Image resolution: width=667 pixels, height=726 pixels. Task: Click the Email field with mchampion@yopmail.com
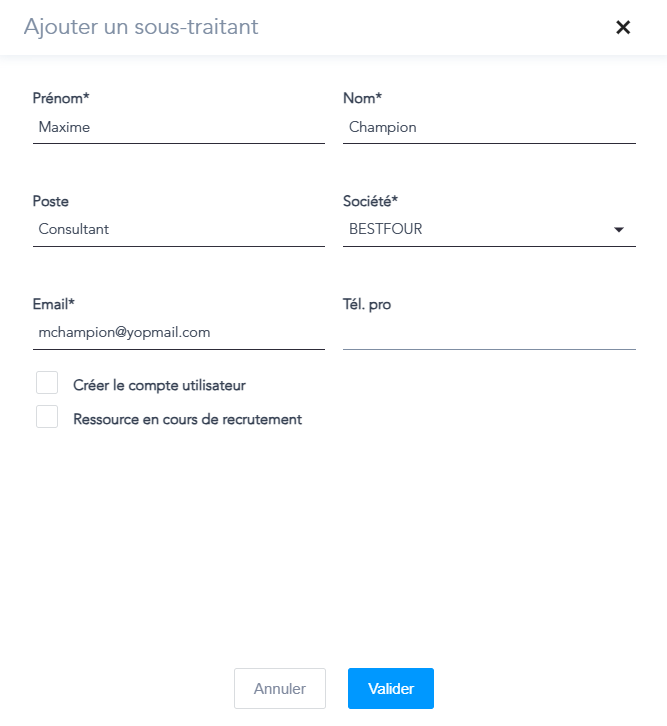(178, 333)
